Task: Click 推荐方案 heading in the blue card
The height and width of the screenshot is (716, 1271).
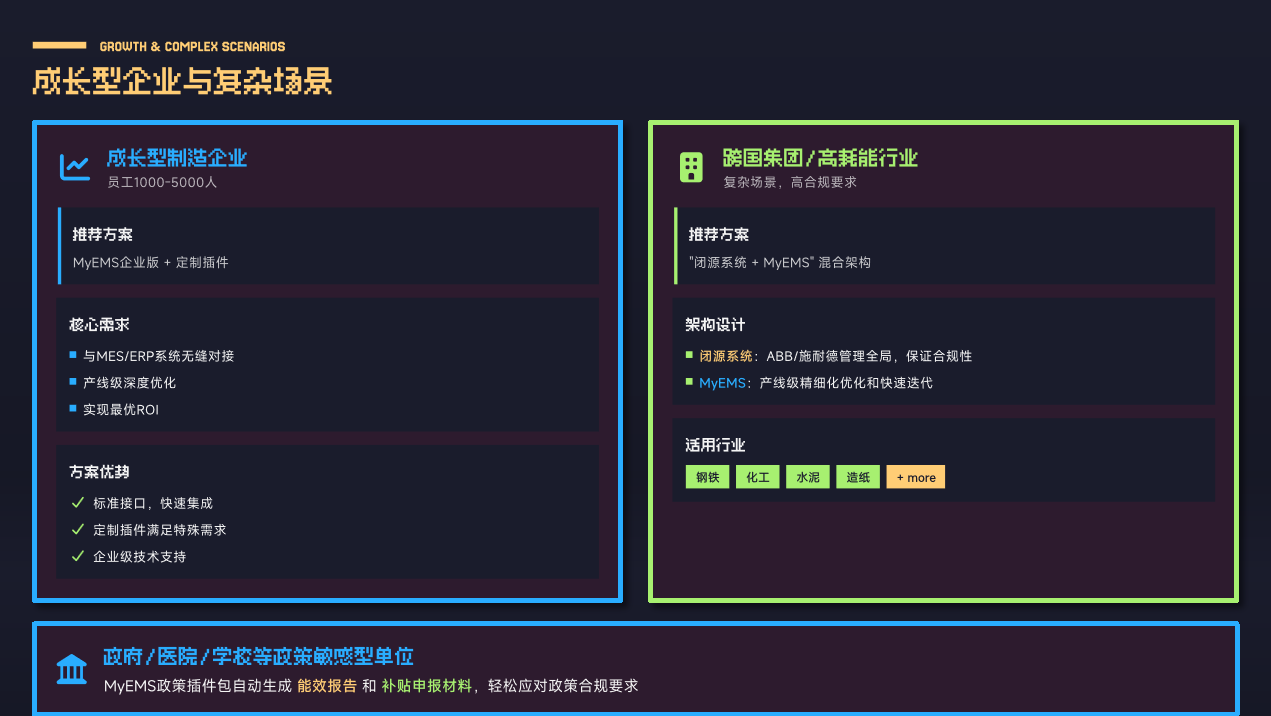Action: tap(102, 234)
